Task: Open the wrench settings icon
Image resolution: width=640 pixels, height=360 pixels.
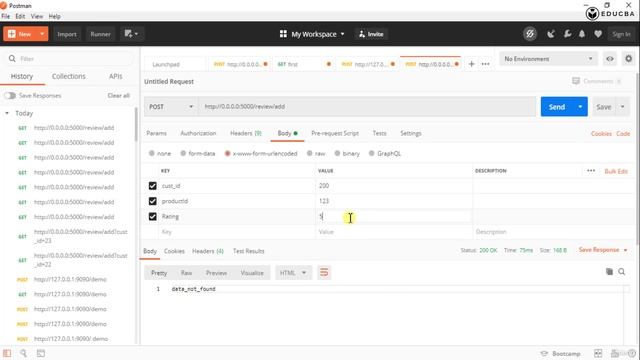Action: [x=567, y=34]
